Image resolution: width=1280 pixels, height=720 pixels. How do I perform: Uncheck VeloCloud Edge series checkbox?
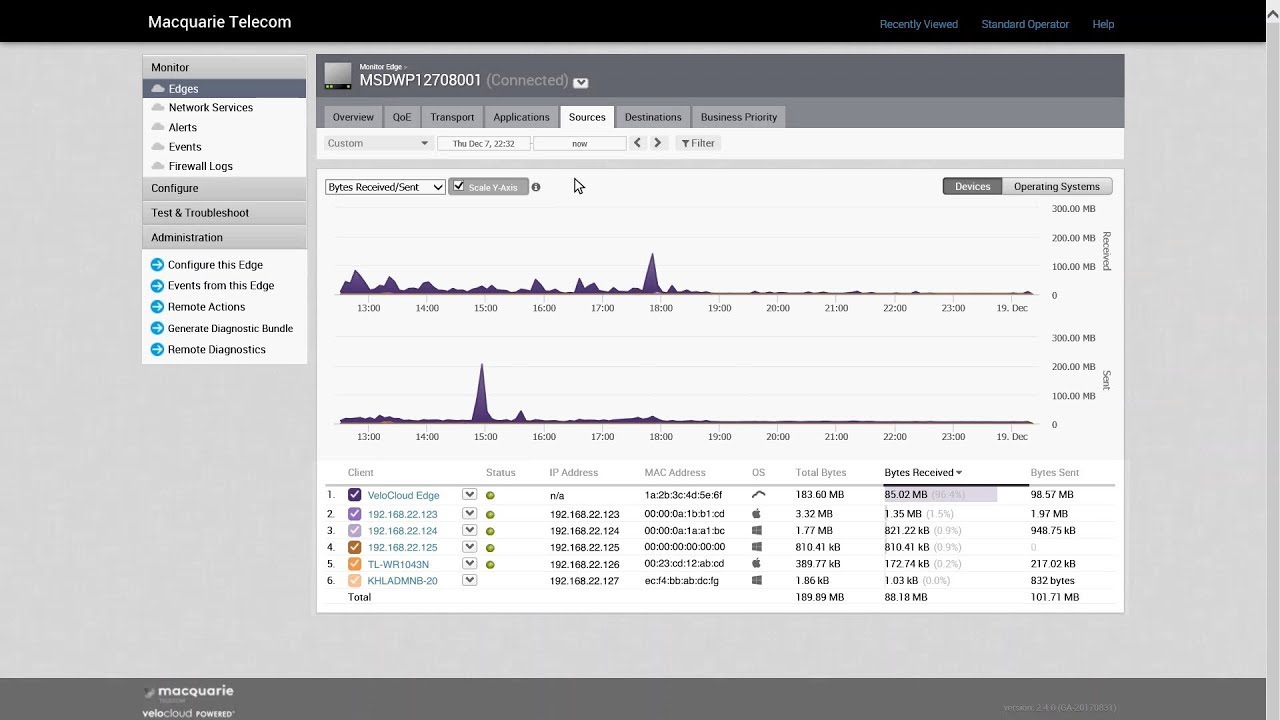pyautogui.click(x=354, y=495)
